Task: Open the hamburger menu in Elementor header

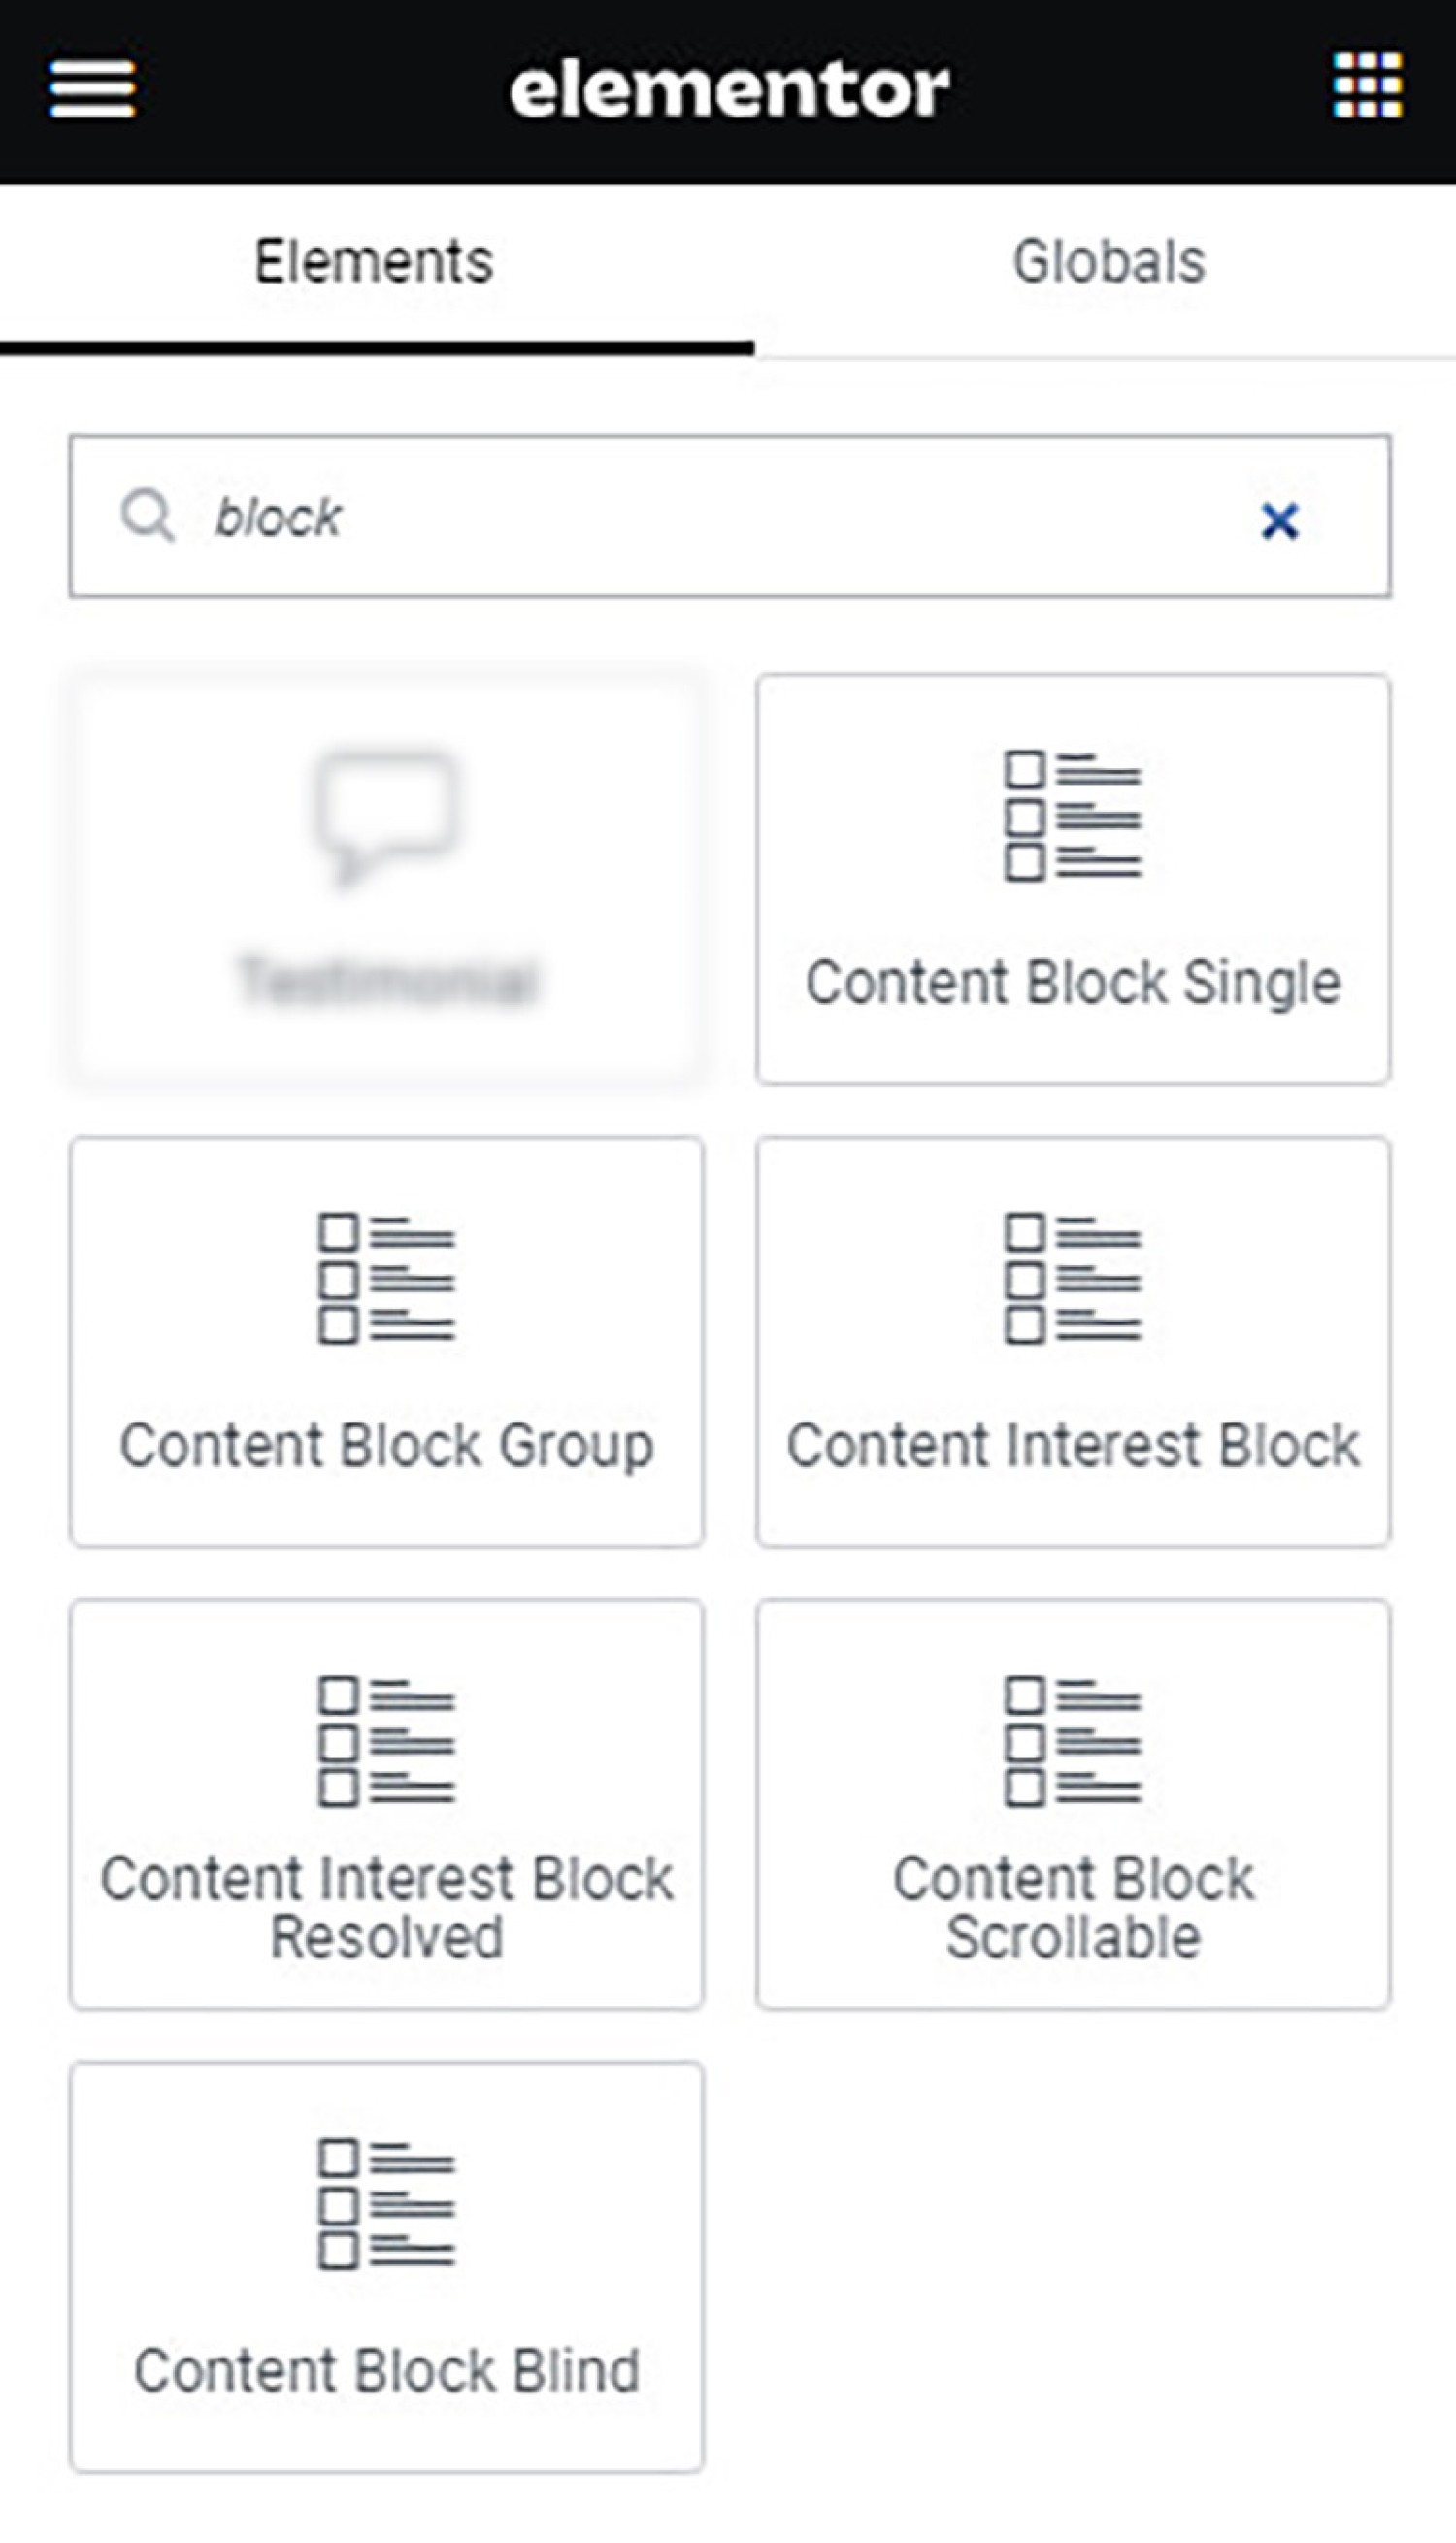Action: (x=92, y=88)
